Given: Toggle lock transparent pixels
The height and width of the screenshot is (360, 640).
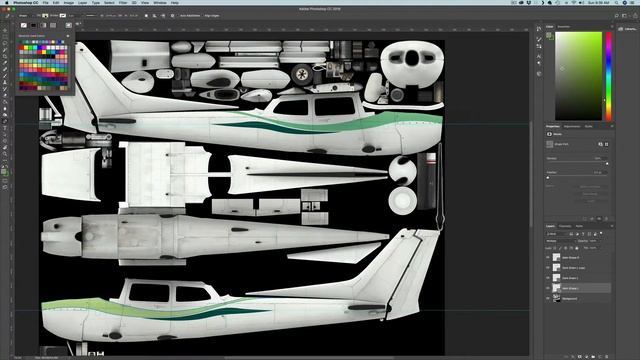Looking at the screenshot, I should (x=555, y=248).
